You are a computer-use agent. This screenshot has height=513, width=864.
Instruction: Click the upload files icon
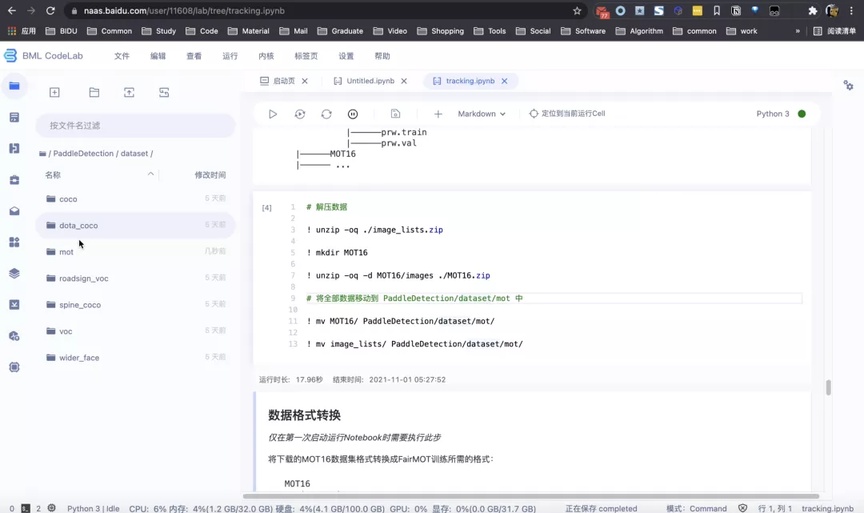(129, 93)
